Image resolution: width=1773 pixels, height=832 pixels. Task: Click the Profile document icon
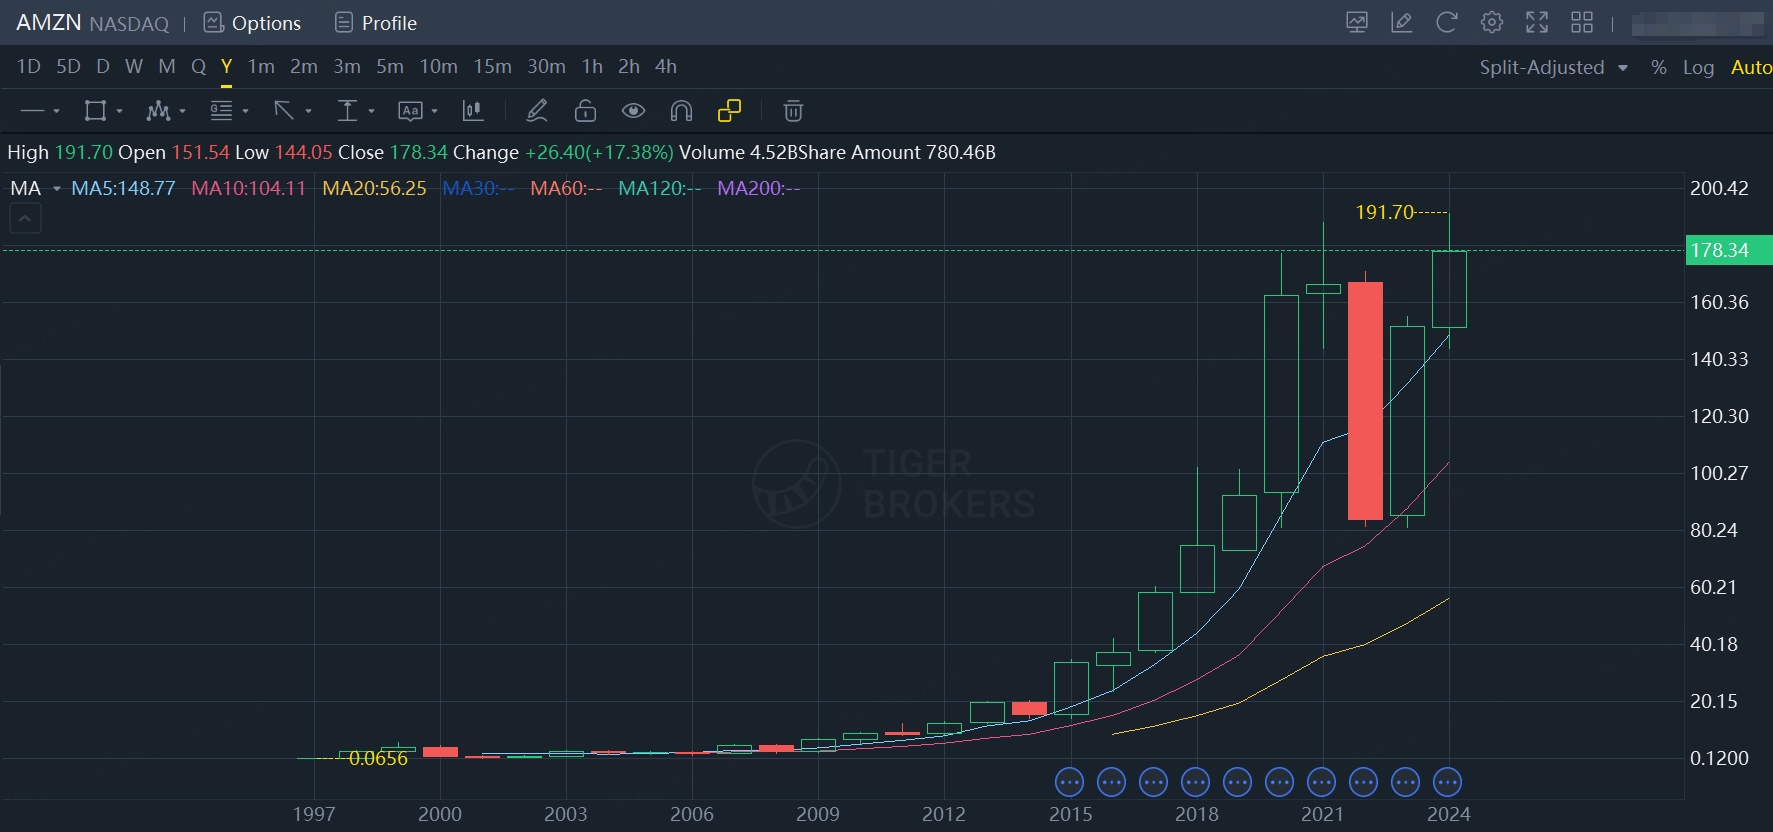pos(343,23)
